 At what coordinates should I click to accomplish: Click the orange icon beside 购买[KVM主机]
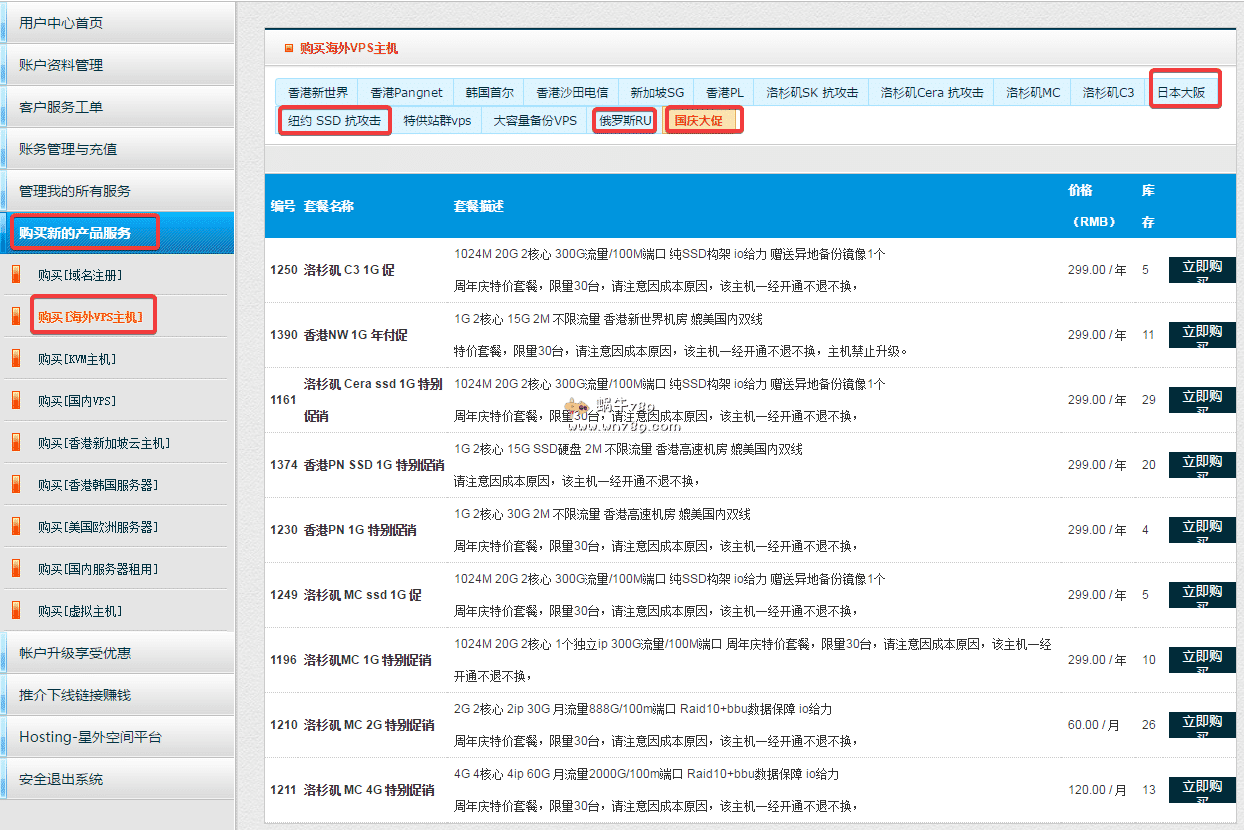click(15, 358)
